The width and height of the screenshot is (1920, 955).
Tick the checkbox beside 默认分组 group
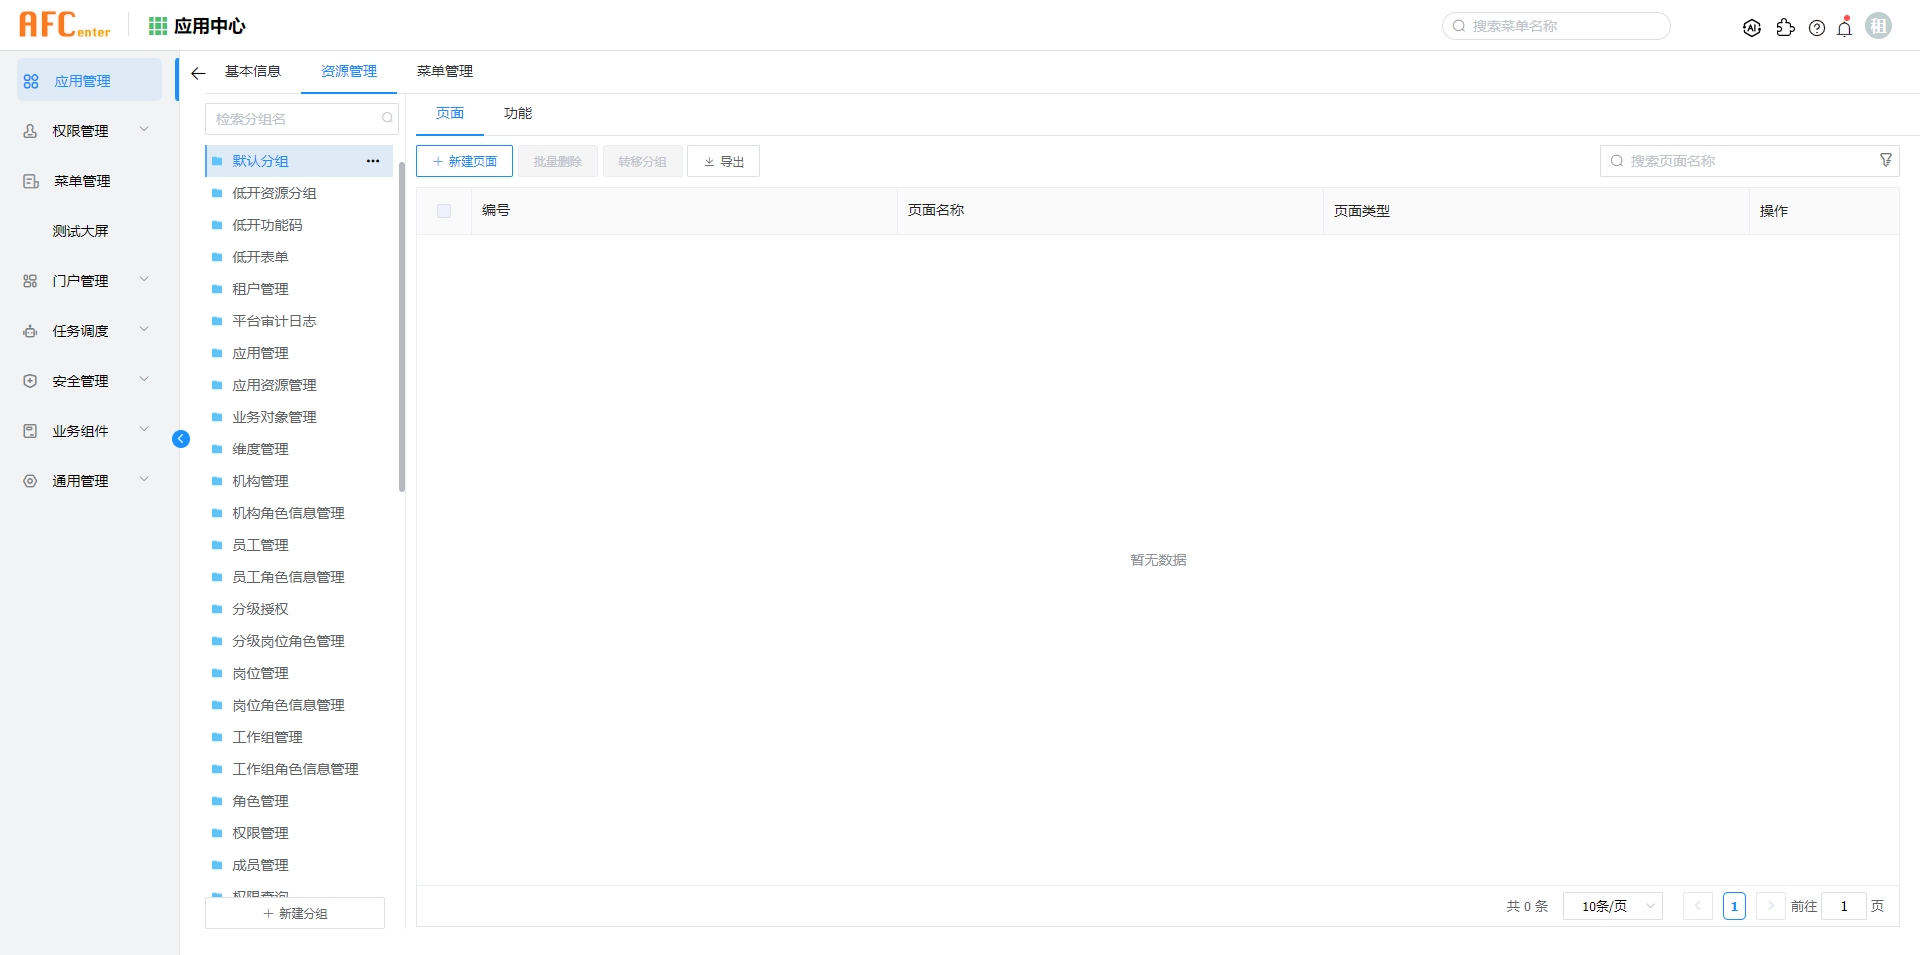[217, 160]
